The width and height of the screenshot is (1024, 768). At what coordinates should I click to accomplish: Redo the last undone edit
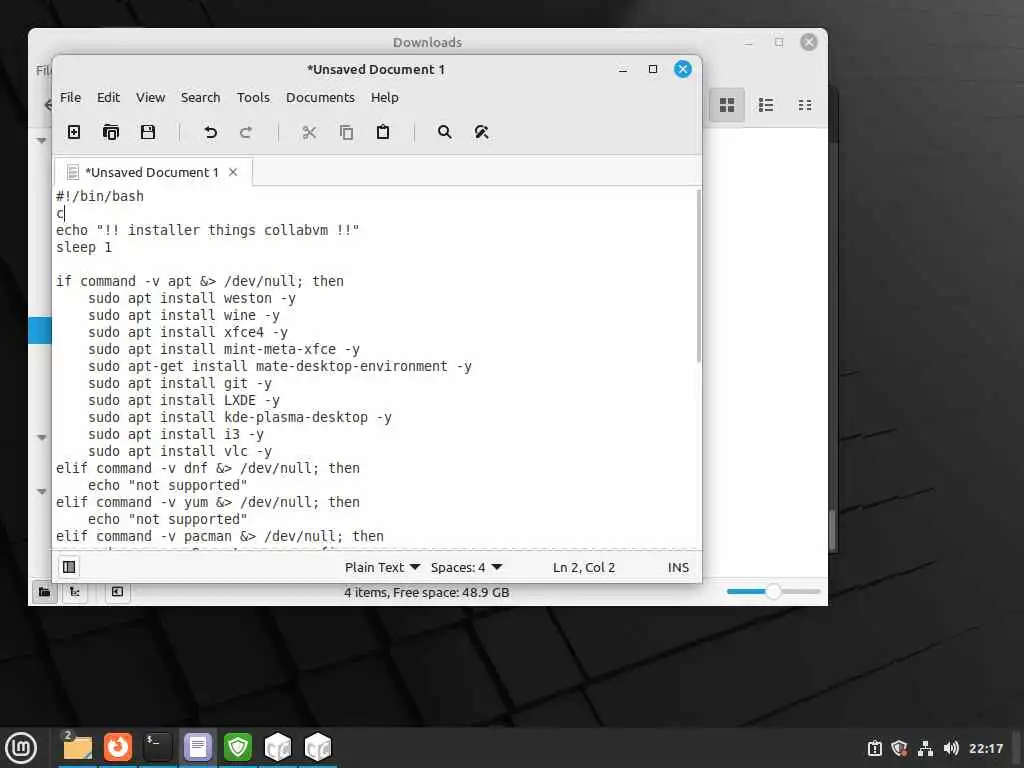[x=246, y=133]
